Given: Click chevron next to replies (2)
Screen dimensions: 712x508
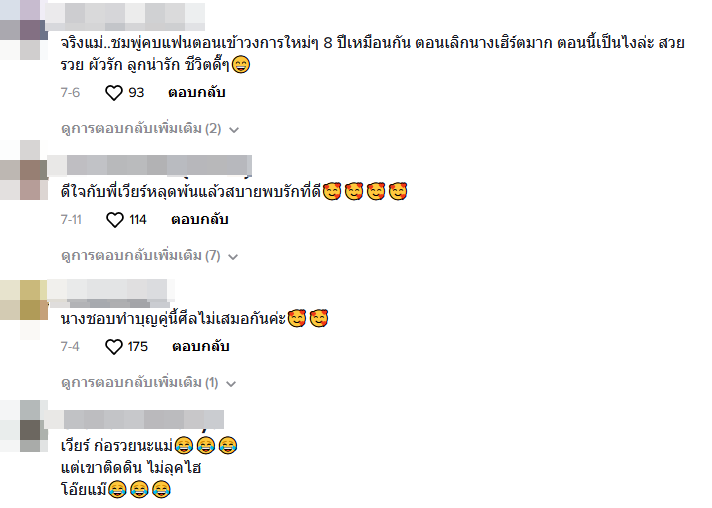Looking at the screenshot, I should click(234, 130).
